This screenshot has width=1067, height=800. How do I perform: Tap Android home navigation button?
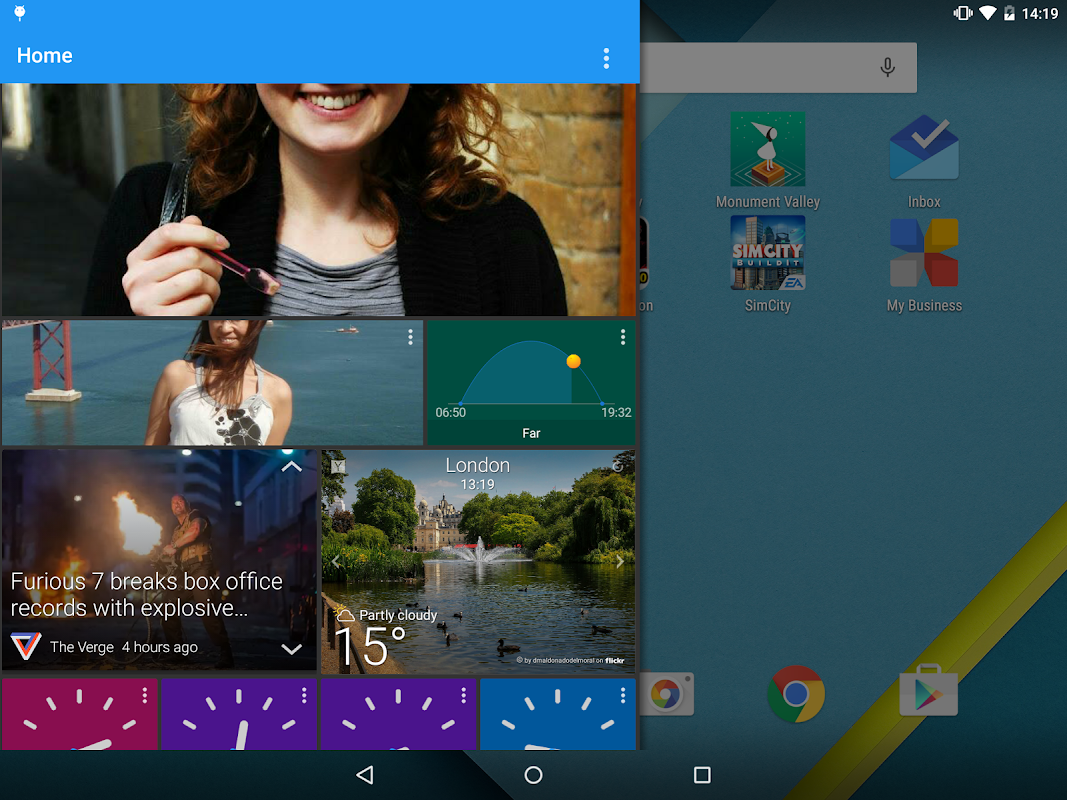[x=534, y=775]
